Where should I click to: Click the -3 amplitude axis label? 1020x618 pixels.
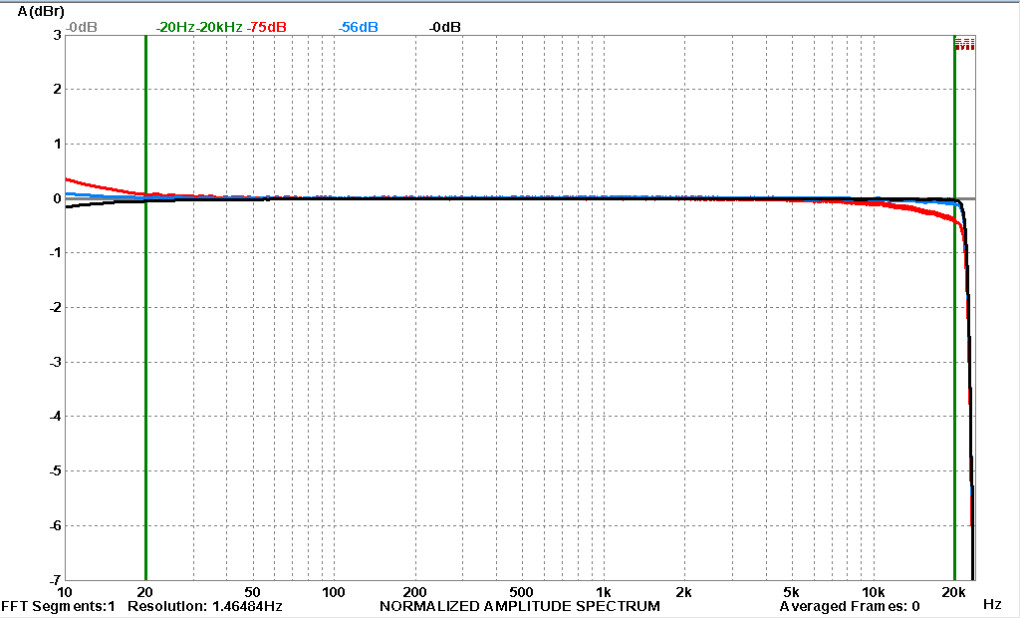click(x=56, y=362)
